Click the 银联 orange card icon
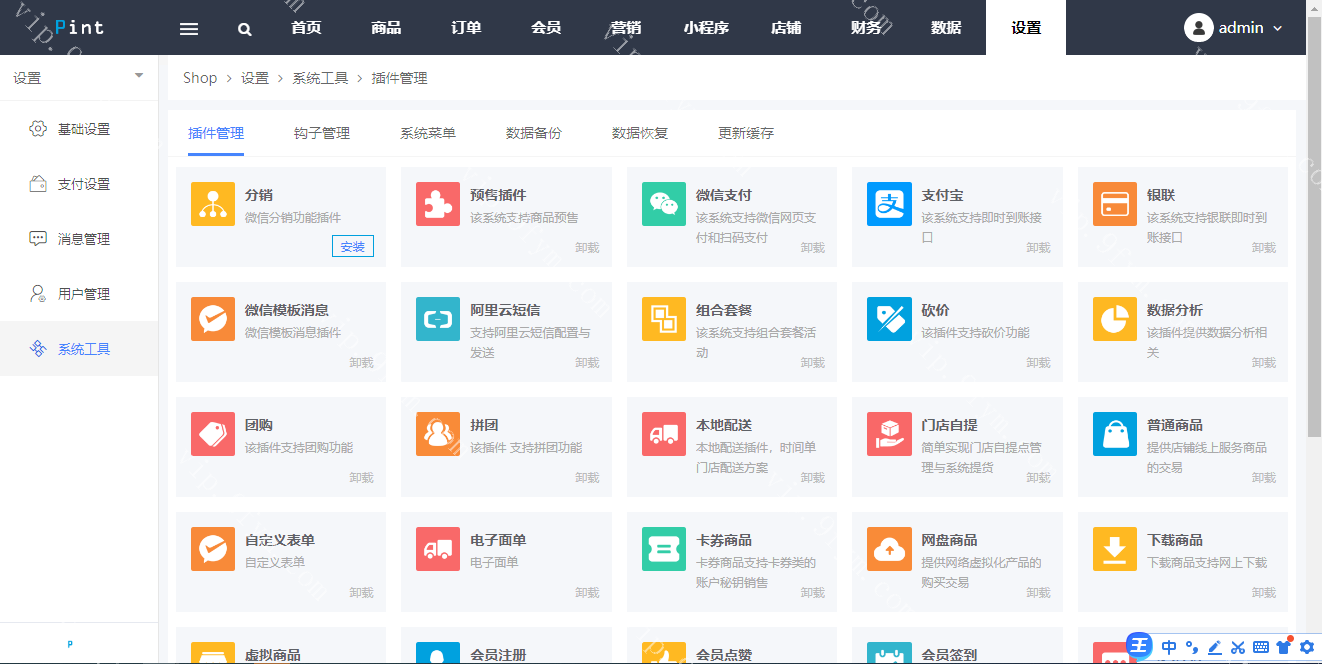Viewport: 1322px width, 664px height. [x=1114, y=204]
